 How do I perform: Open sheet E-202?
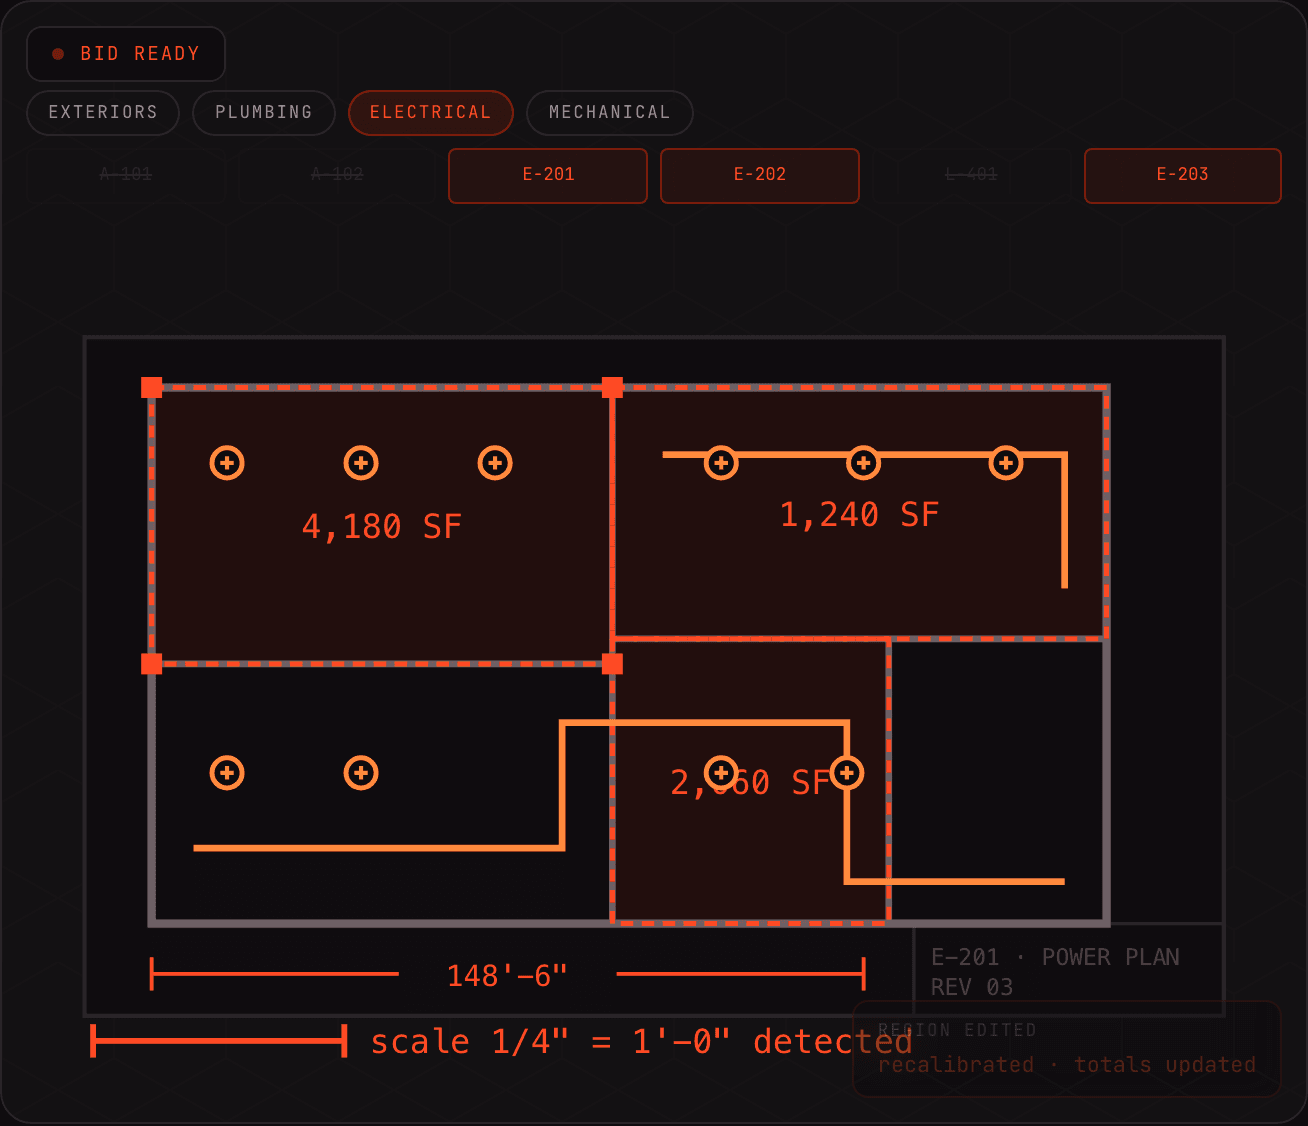[x=760, y=175]
